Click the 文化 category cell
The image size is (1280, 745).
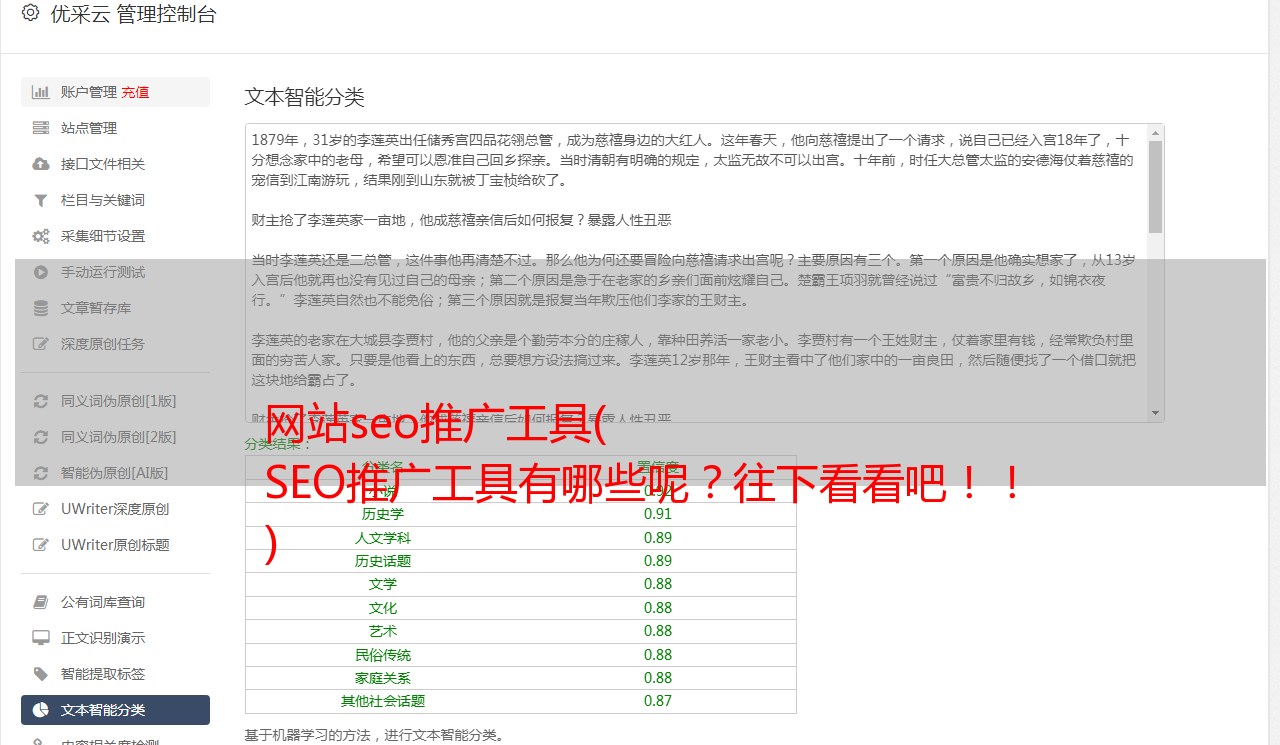tap(383, 608)
